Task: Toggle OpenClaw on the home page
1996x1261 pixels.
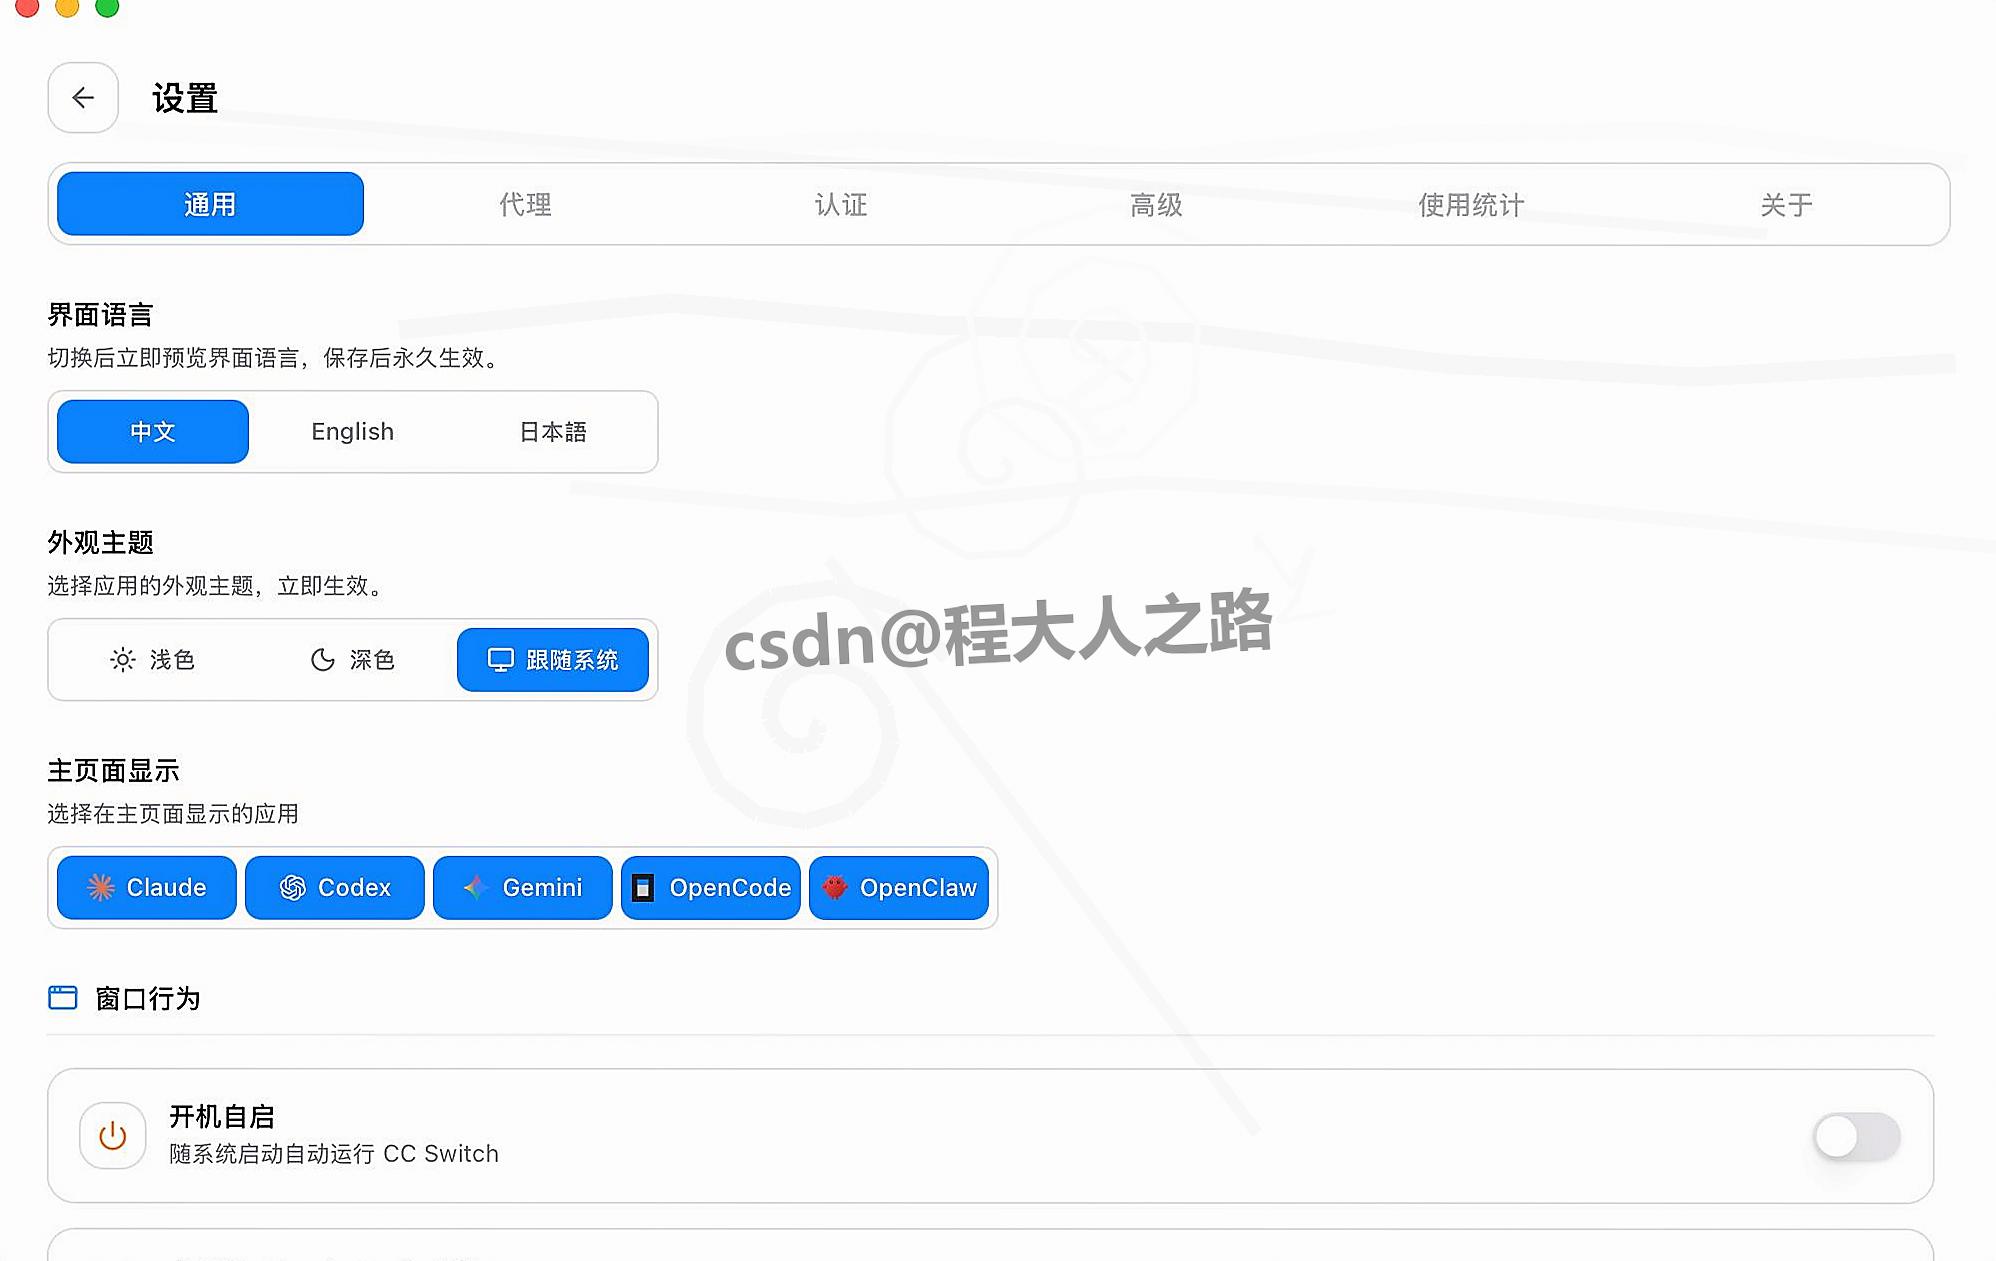Action: (x=899, y=888)
